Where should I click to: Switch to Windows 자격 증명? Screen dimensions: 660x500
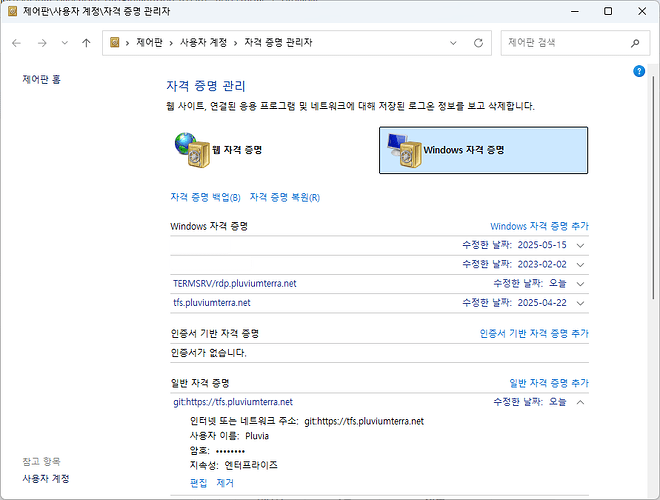(483, 150)
